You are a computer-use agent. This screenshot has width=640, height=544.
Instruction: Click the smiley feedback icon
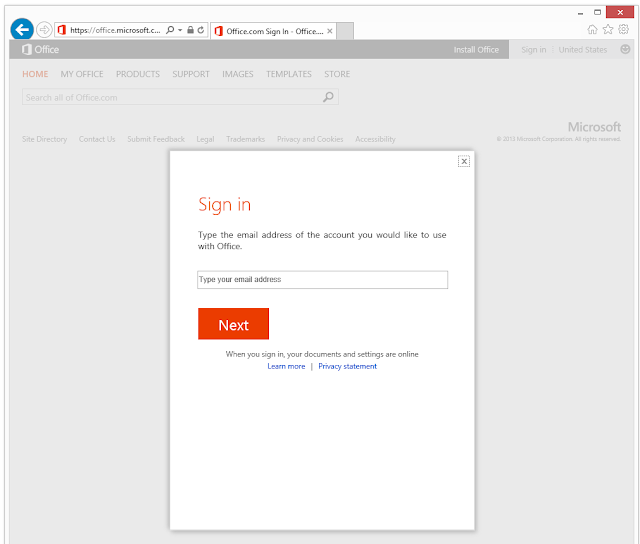pos(625,49)
